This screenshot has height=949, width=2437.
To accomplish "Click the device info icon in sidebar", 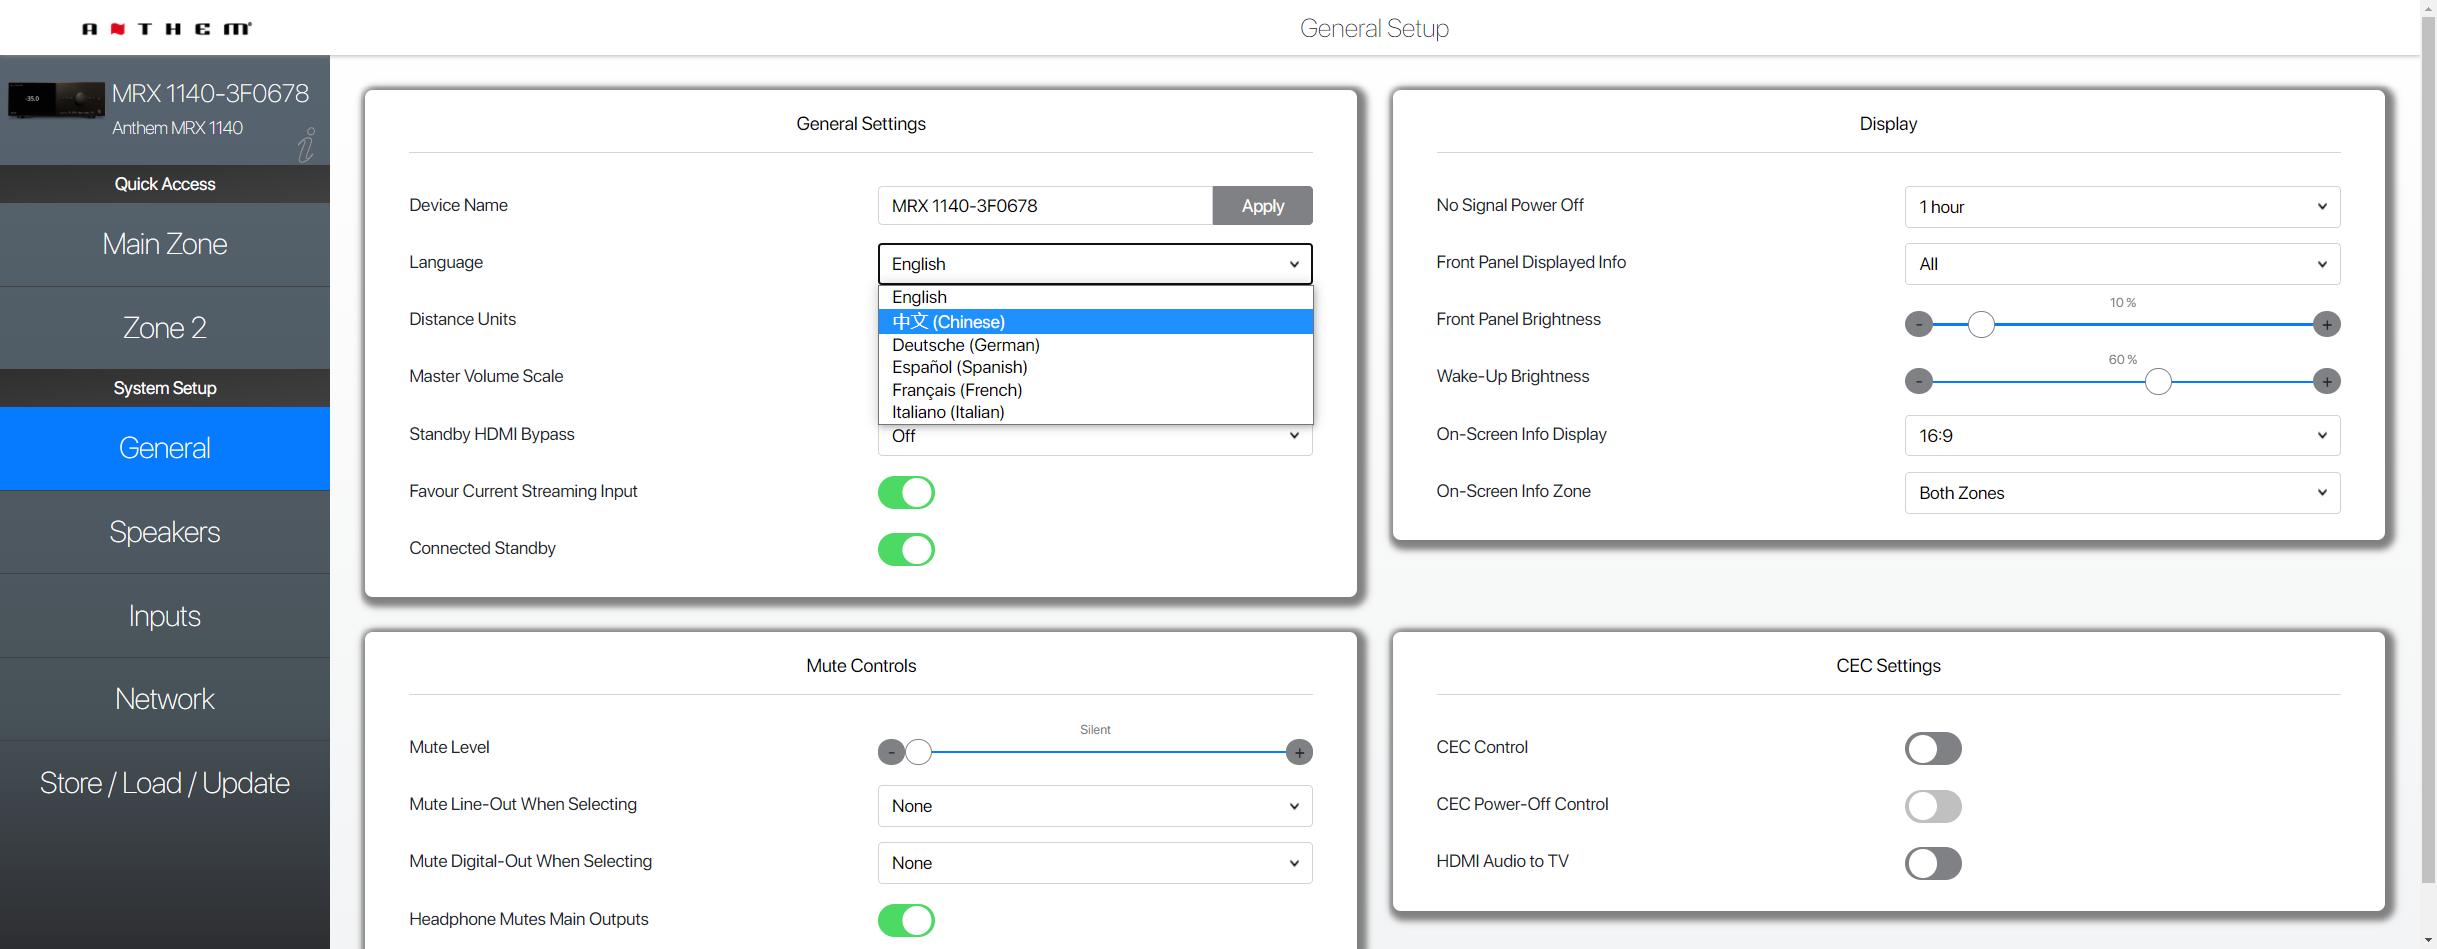I will [306, 146].
